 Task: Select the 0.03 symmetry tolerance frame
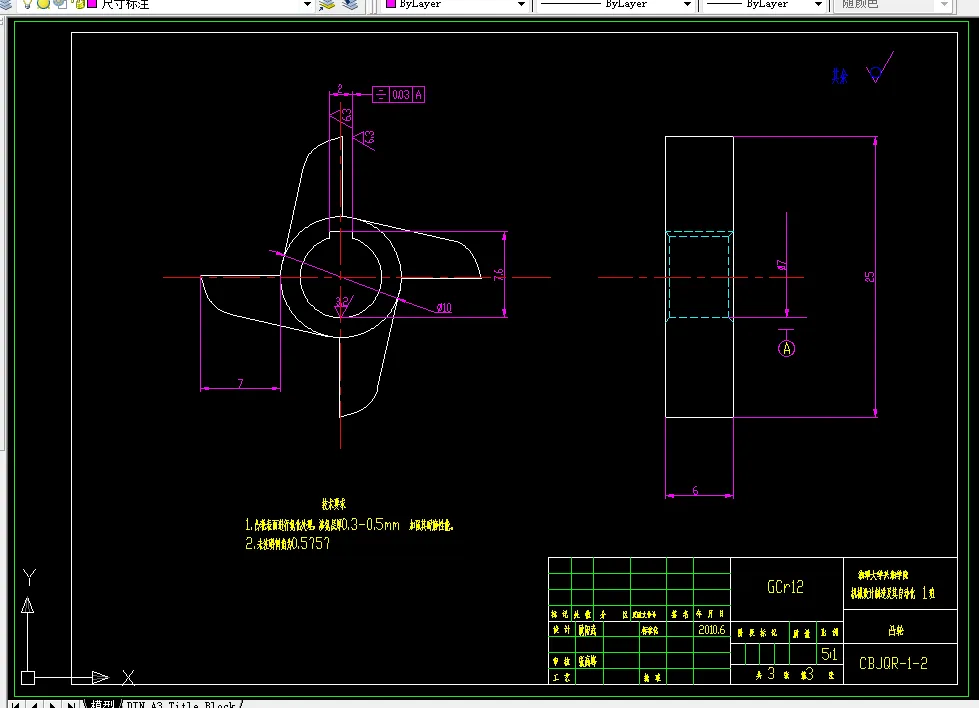(398, 95)
